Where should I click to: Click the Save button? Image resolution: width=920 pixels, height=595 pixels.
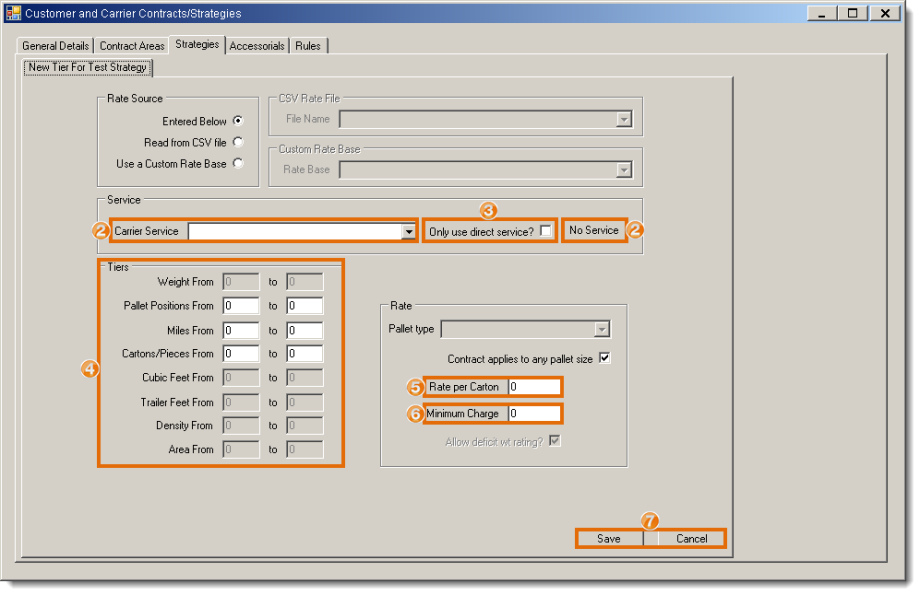(609, 539)
